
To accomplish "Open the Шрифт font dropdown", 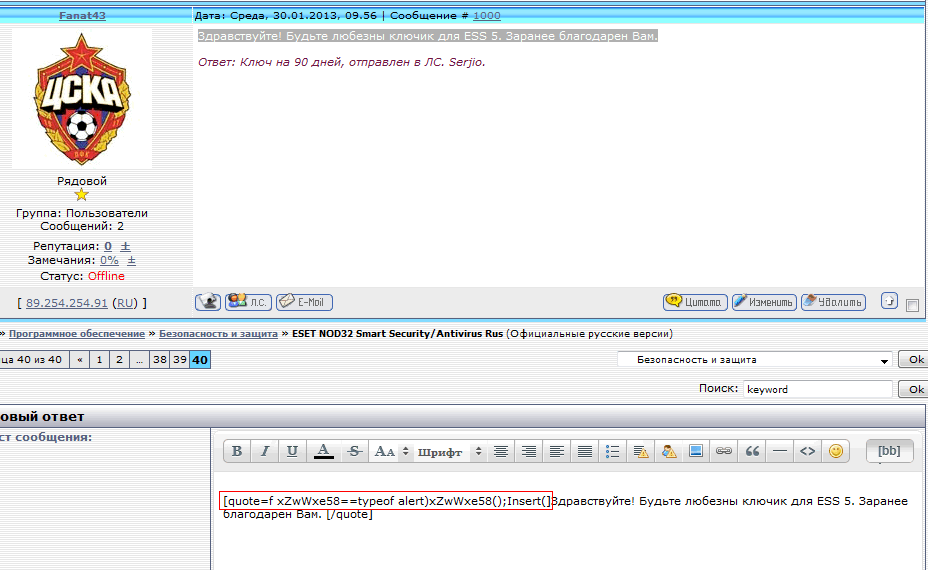I will (x=449, y=451).
